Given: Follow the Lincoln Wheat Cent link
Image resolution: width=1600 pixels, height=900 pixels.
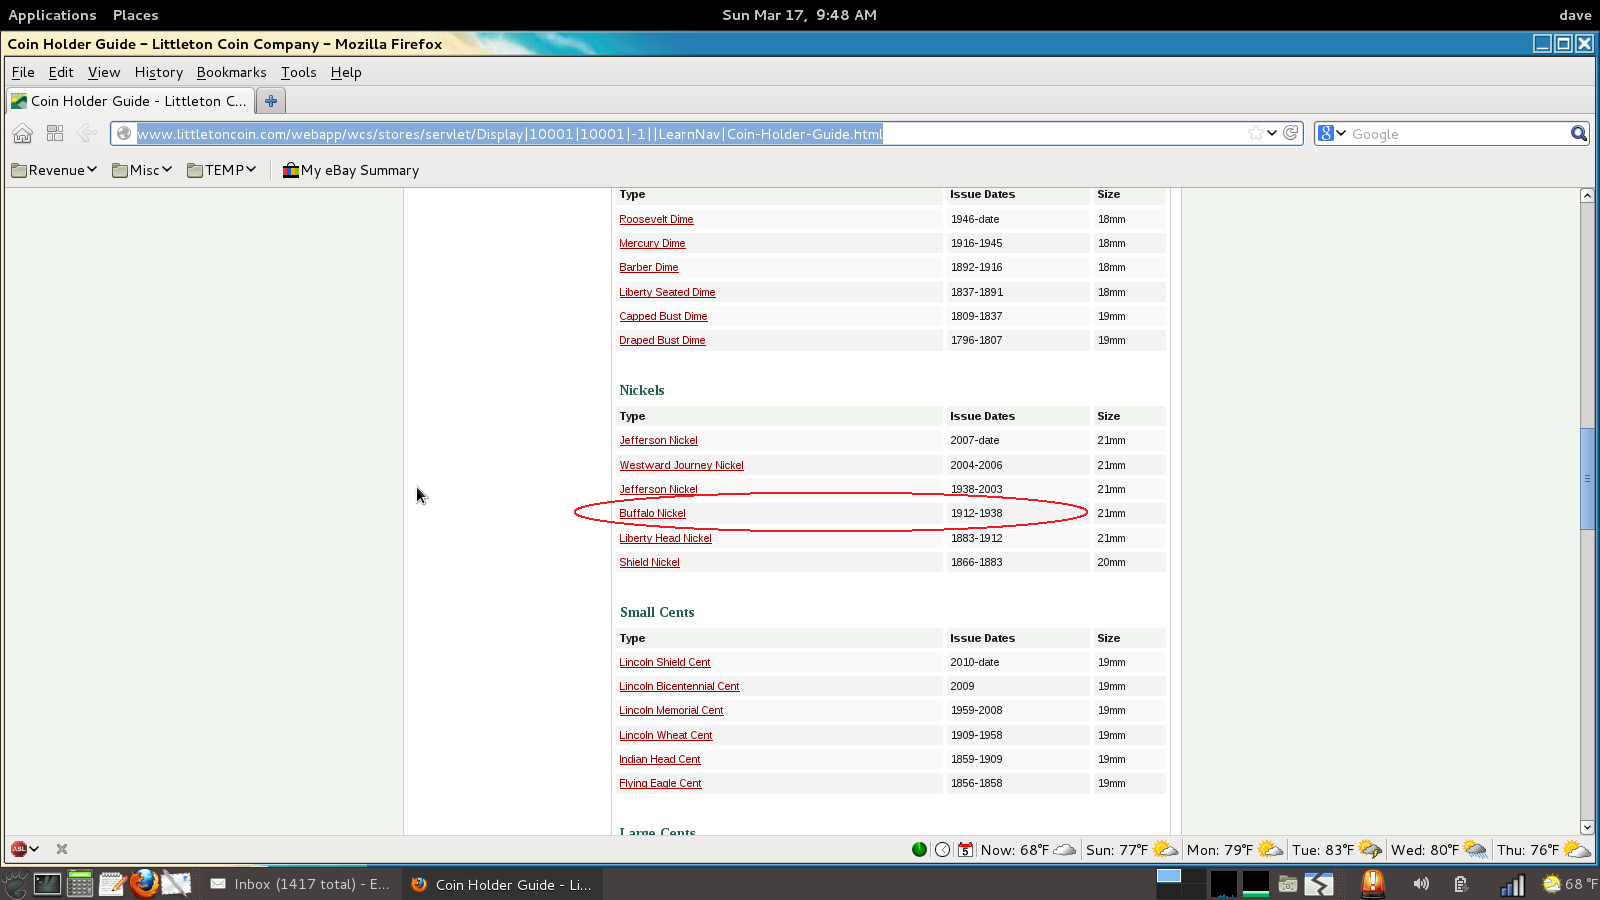Looking at the screenshot, I should pos(665,736).
